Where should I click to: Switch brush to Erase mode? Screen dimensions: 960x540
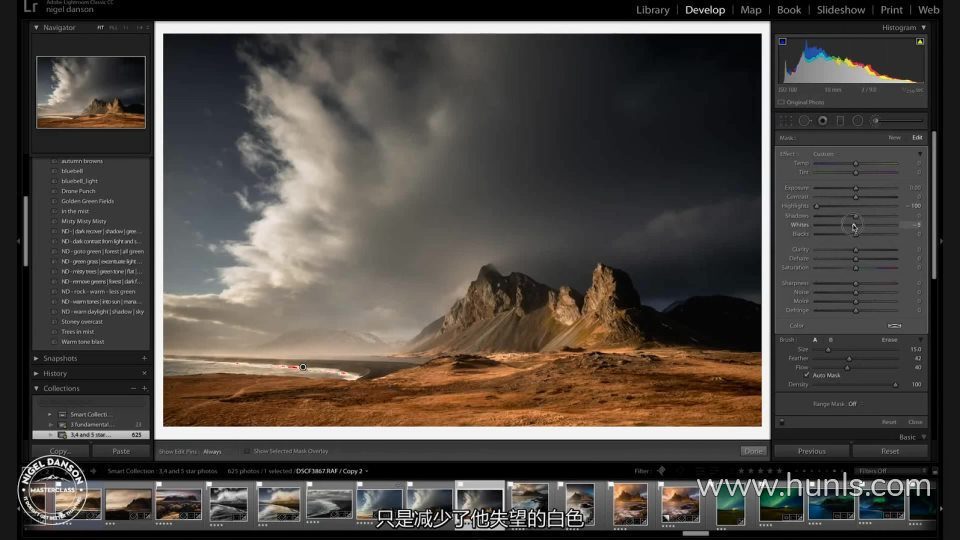[x=890, y=340]
